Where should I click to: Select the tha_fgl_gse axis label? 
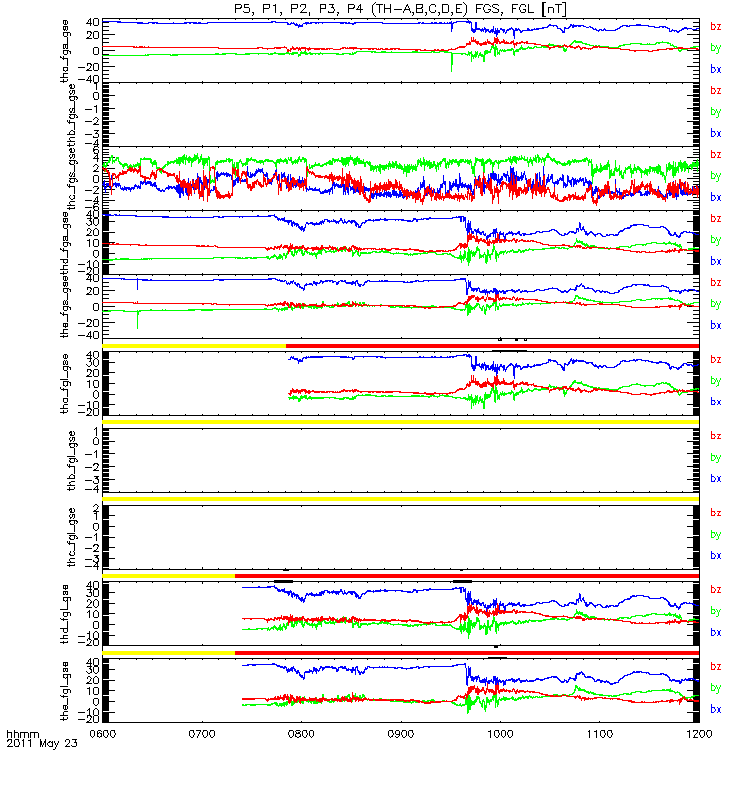click(x=65, y=383)
